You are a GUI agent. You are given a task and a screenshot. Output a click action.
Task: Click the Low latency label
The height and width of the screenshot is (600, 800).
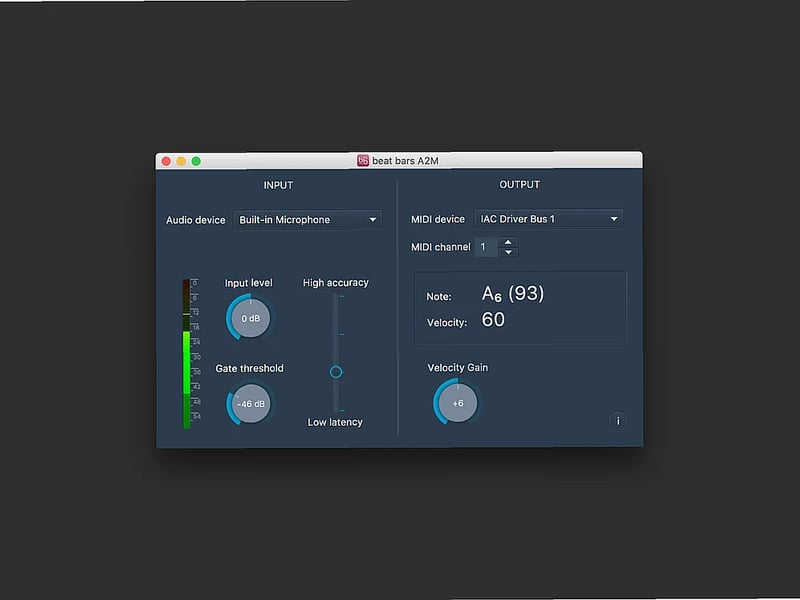click(x=336, y=422)
